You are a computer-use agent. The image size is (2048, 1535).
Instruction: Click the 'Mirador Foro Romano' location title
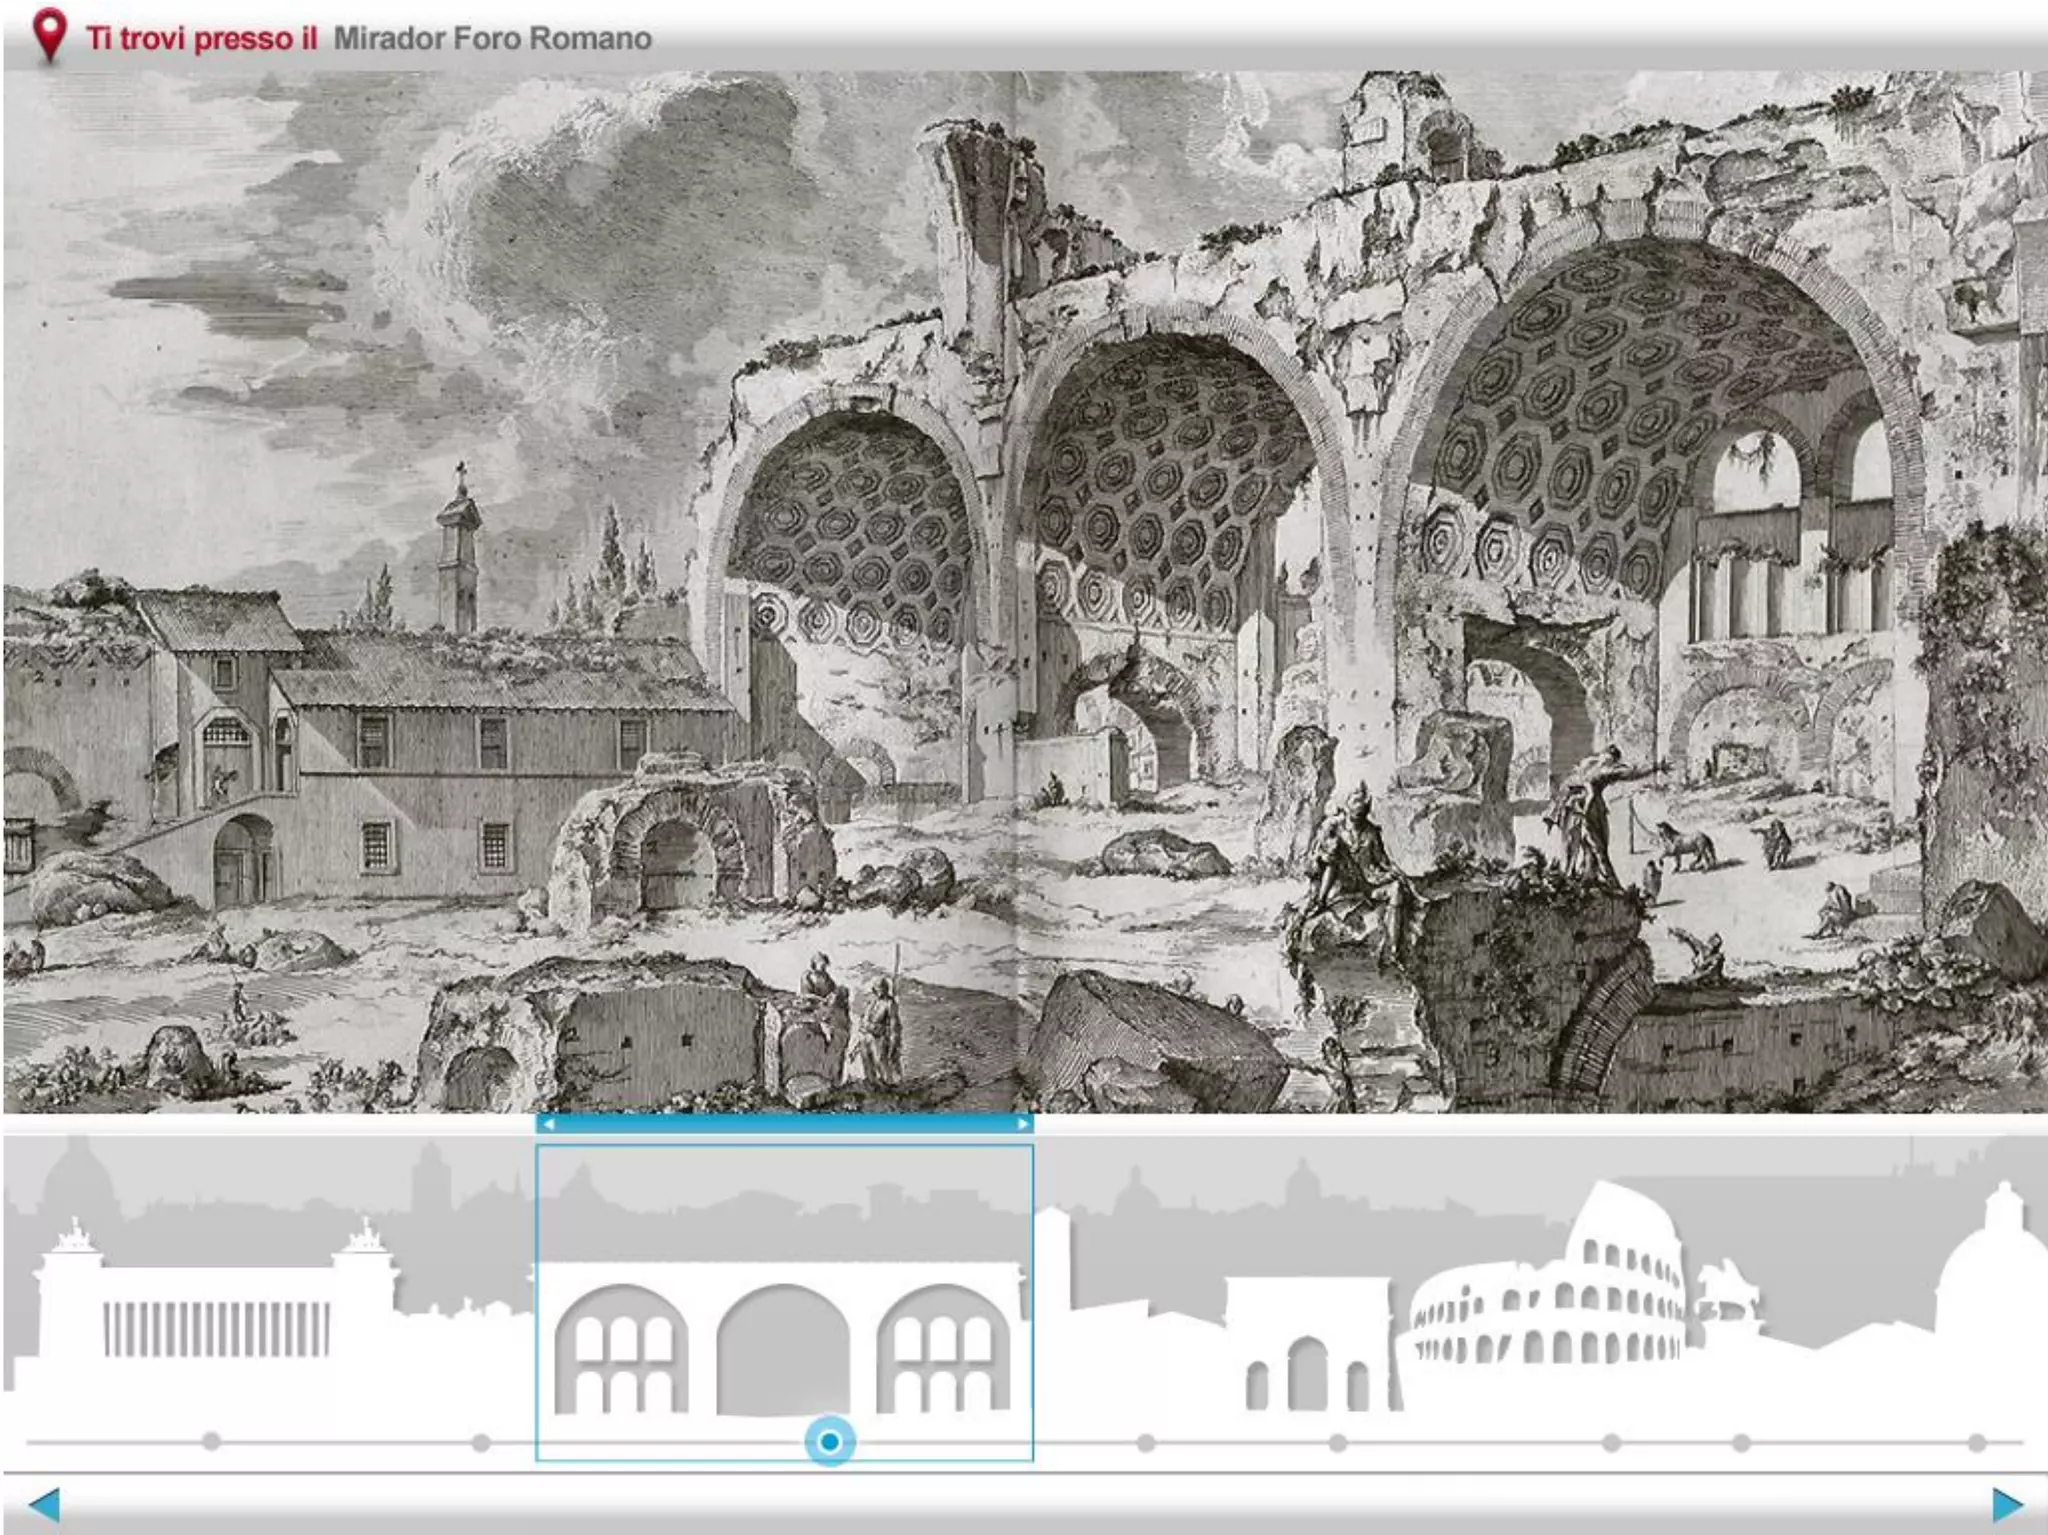pyautogui.click(x=492, y=39)
